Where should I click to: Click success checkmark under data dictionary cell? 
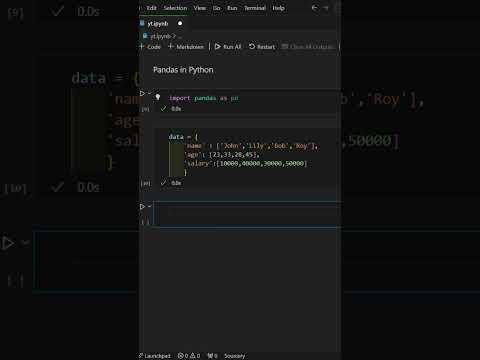click(x=163, y=183)
